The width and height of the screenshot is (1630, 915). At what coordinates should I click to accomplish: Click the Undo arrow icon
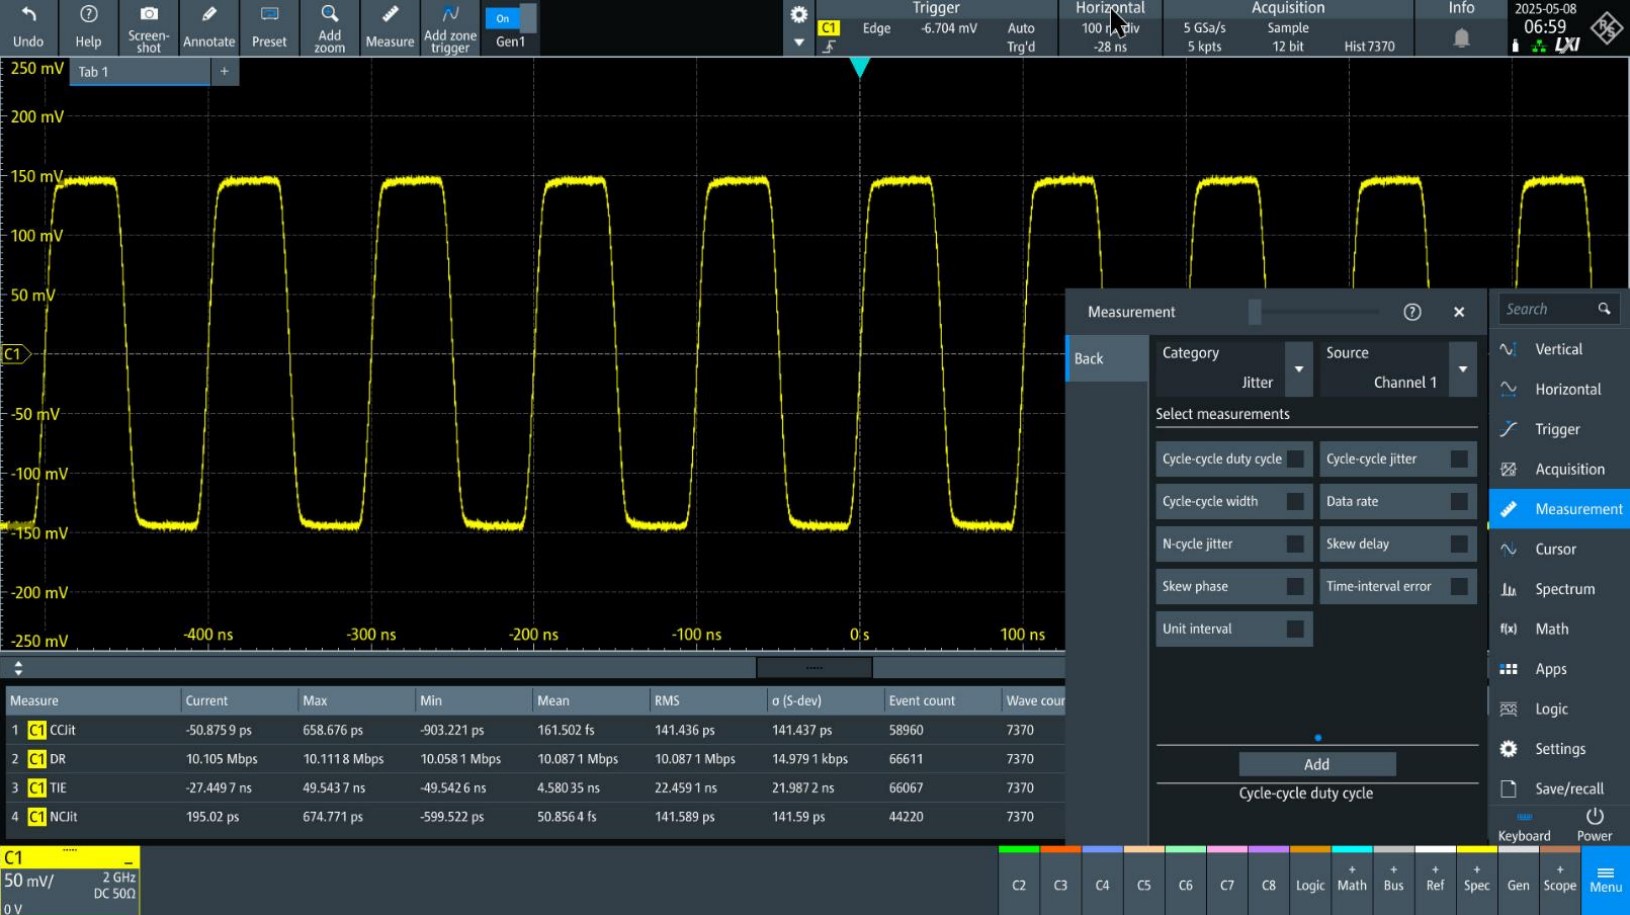28,15
